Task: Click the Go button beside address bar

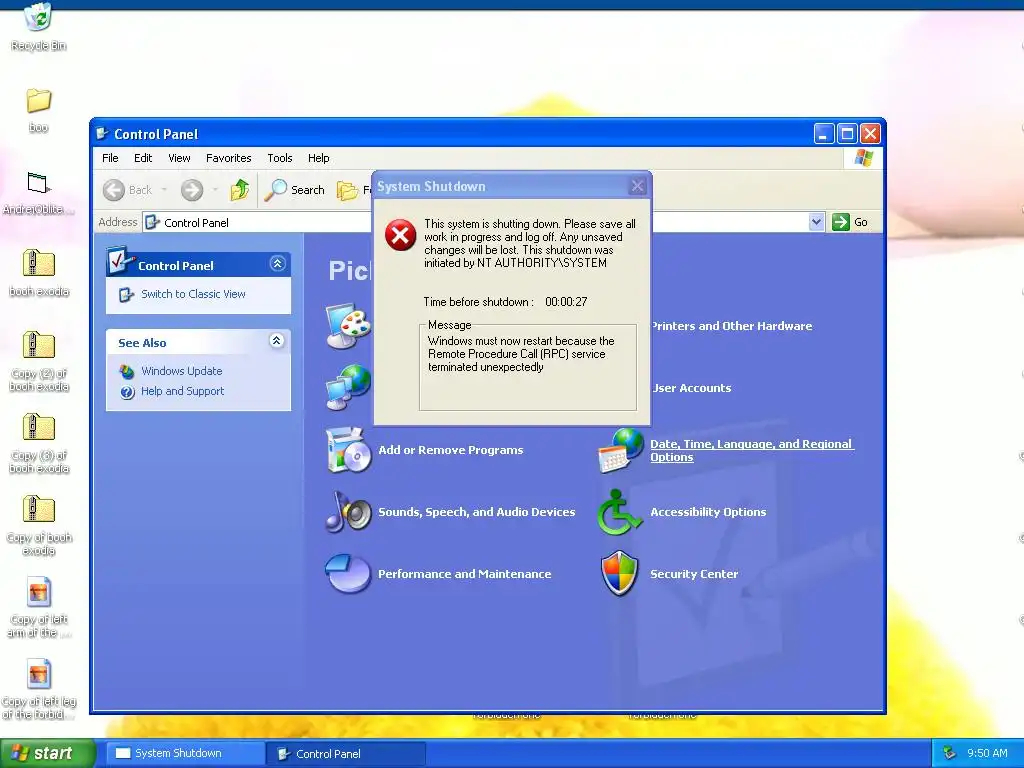Action: tap(850, 222)
